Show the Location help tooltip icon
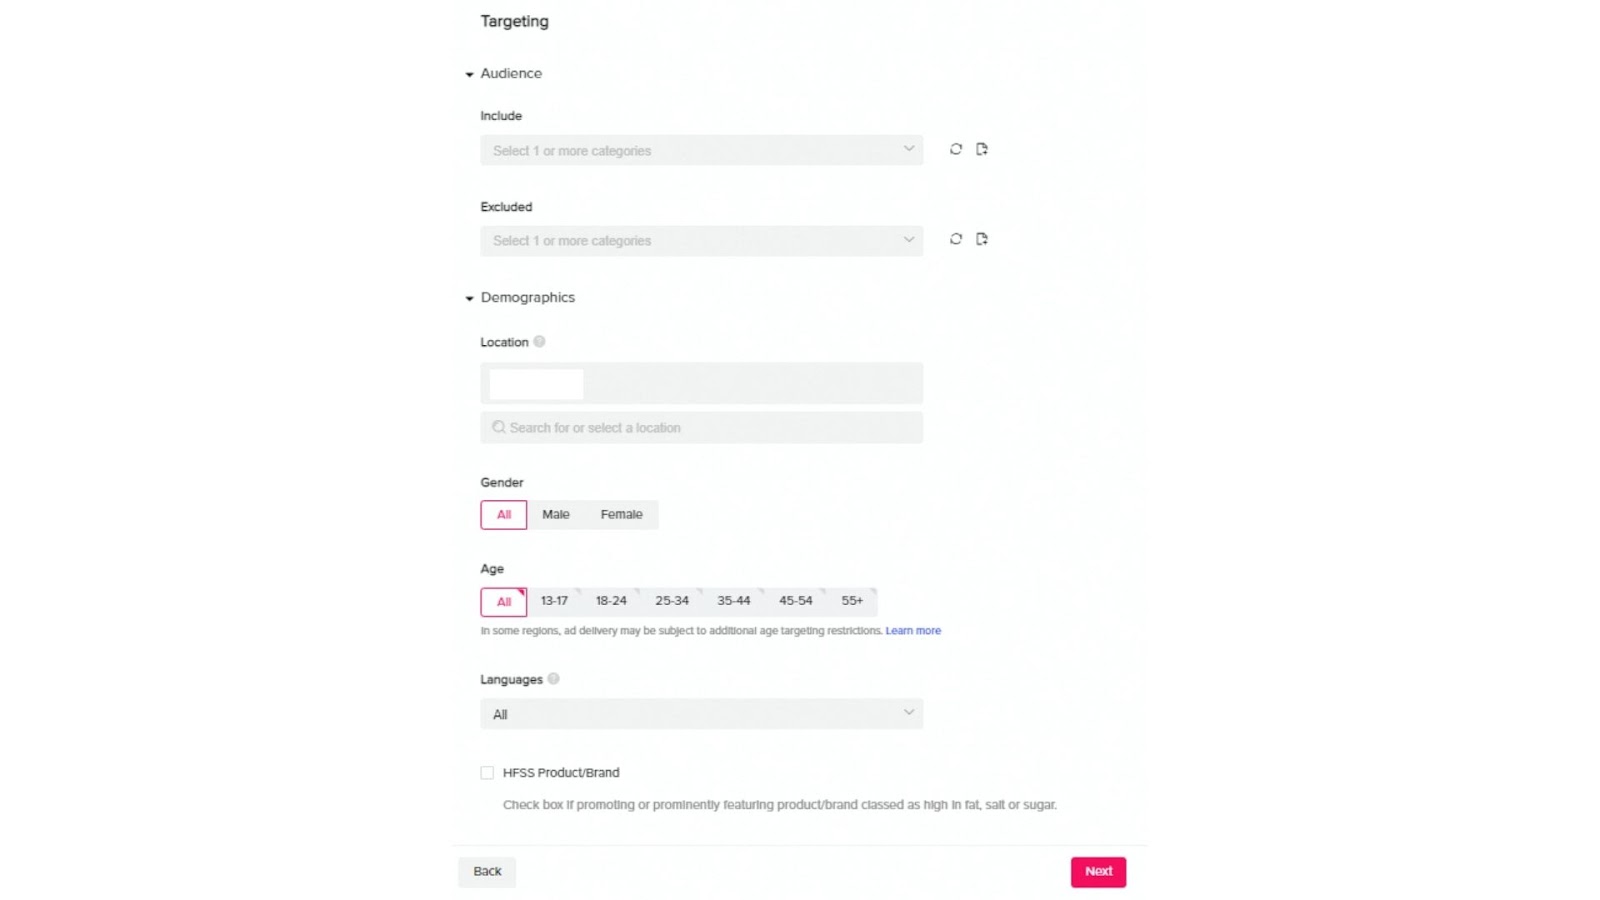Image resolution: width=1600 pixels, height=900 pixels. (x=539, y=342)
